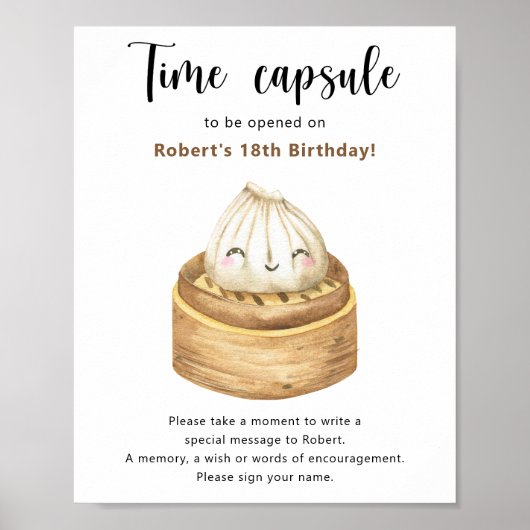The image size is (530, 530).
Task: Select the 'to be opened on' text
Action: pyautogui.click(x=265, y=122)
